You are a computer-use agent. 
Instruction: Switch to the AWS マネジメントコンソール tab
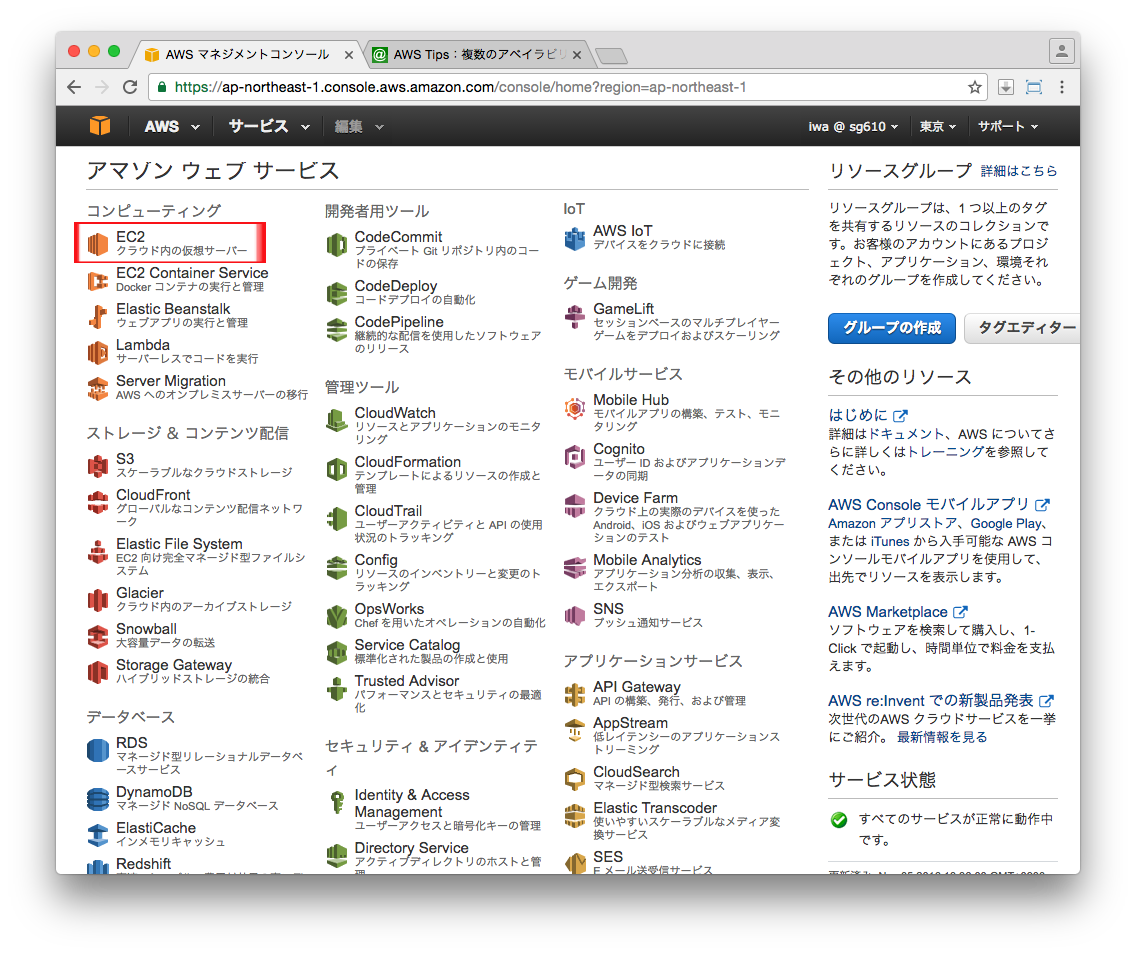coord(246,54)
